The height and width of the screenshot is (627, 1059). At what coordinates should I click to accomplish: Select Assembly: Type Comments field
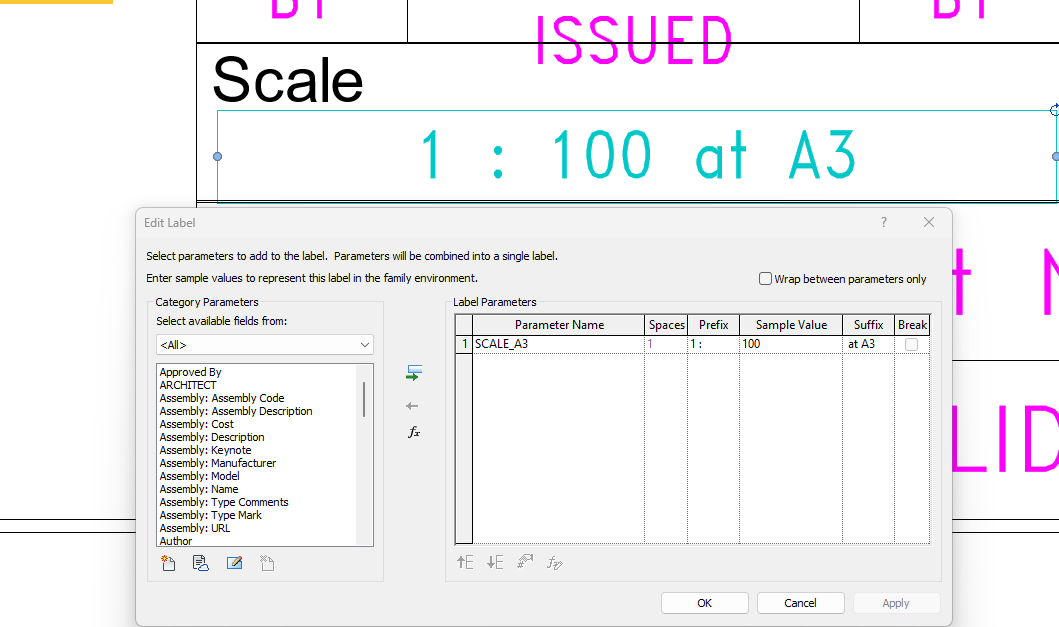point(224,502)
